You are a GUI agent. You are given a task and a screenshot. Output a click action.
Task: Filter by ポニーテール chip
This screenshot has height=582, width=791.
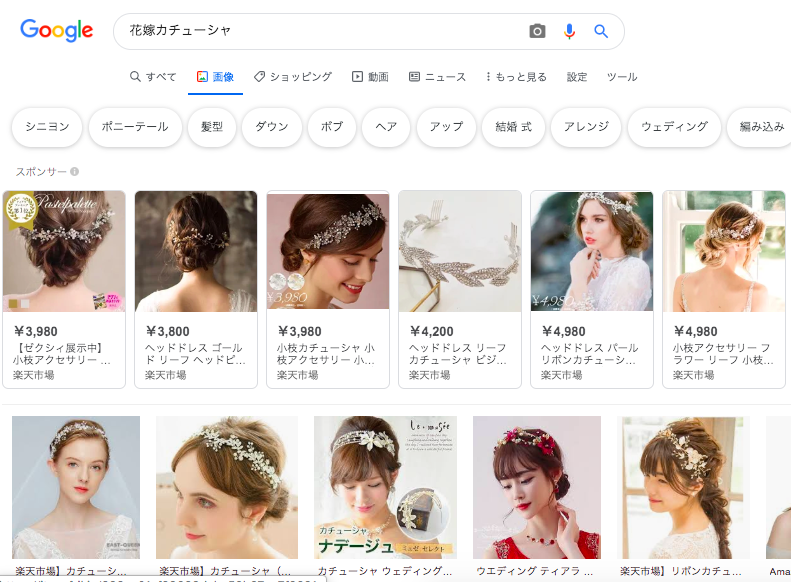(x=135, y=127)
